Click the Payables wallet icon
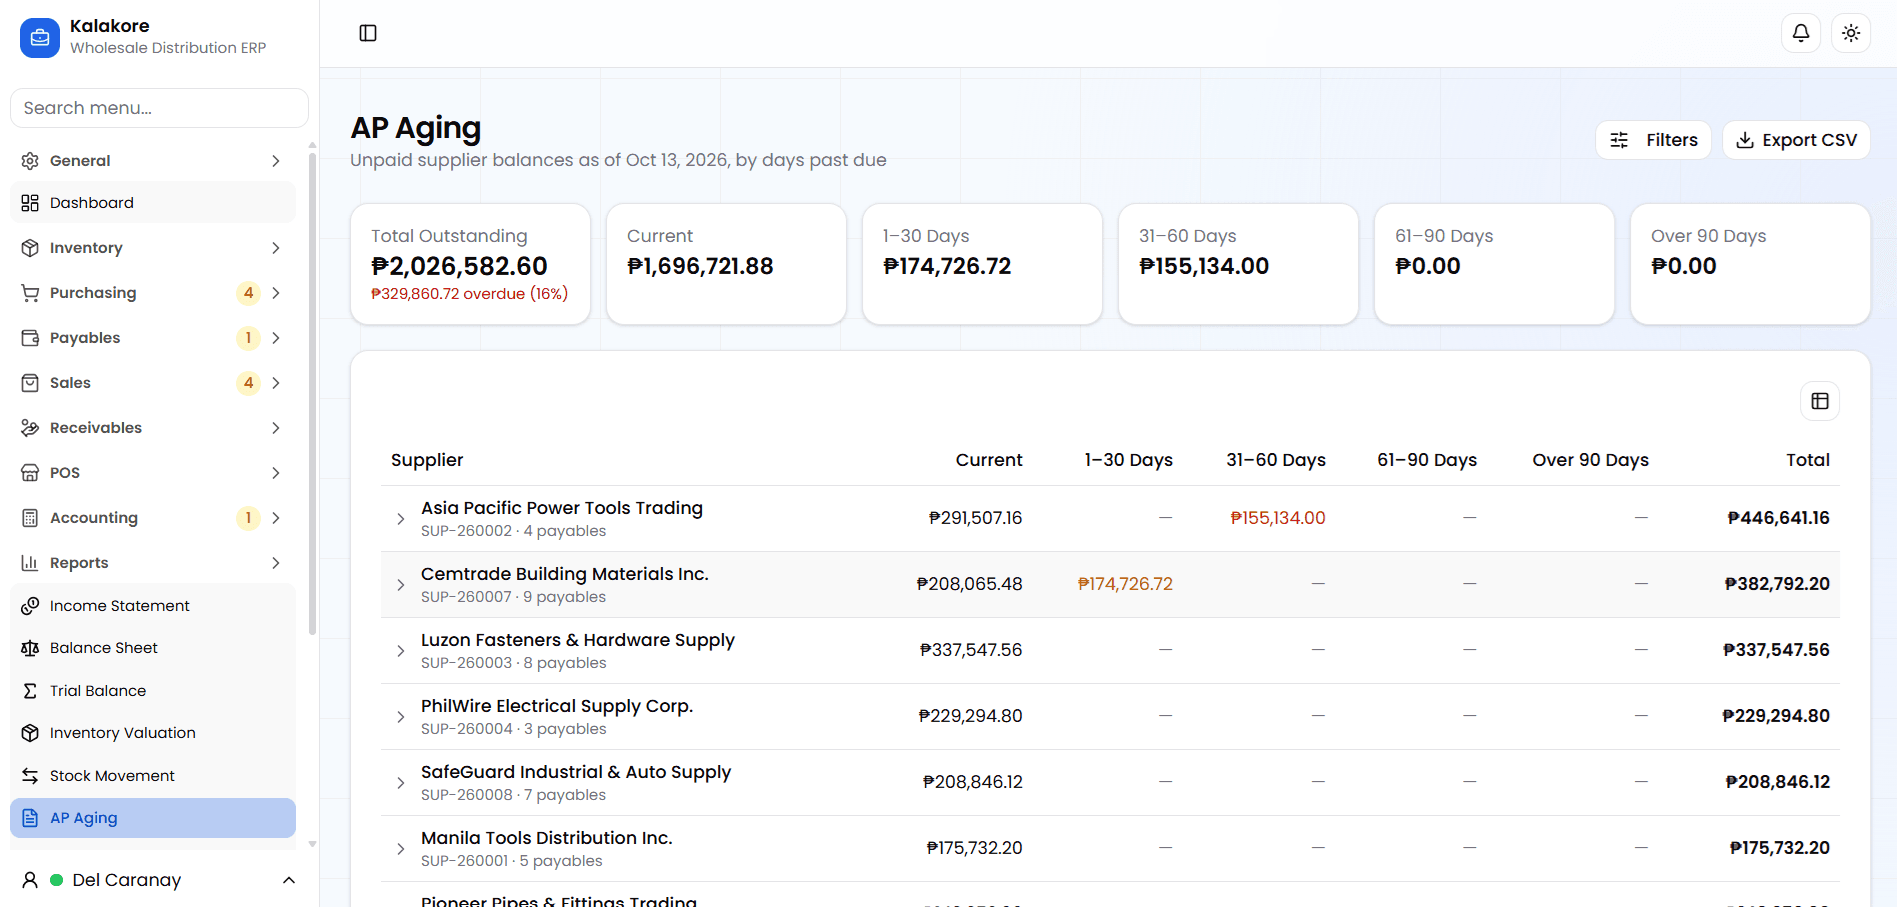 point(30,338)
